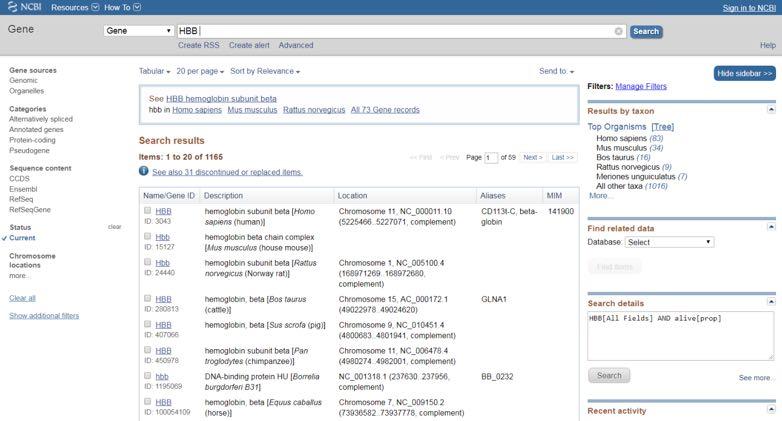Tick the checkbox for Hbb ID 15127
Viewport: 782px width, 421px height.
(x=148, y=236)
